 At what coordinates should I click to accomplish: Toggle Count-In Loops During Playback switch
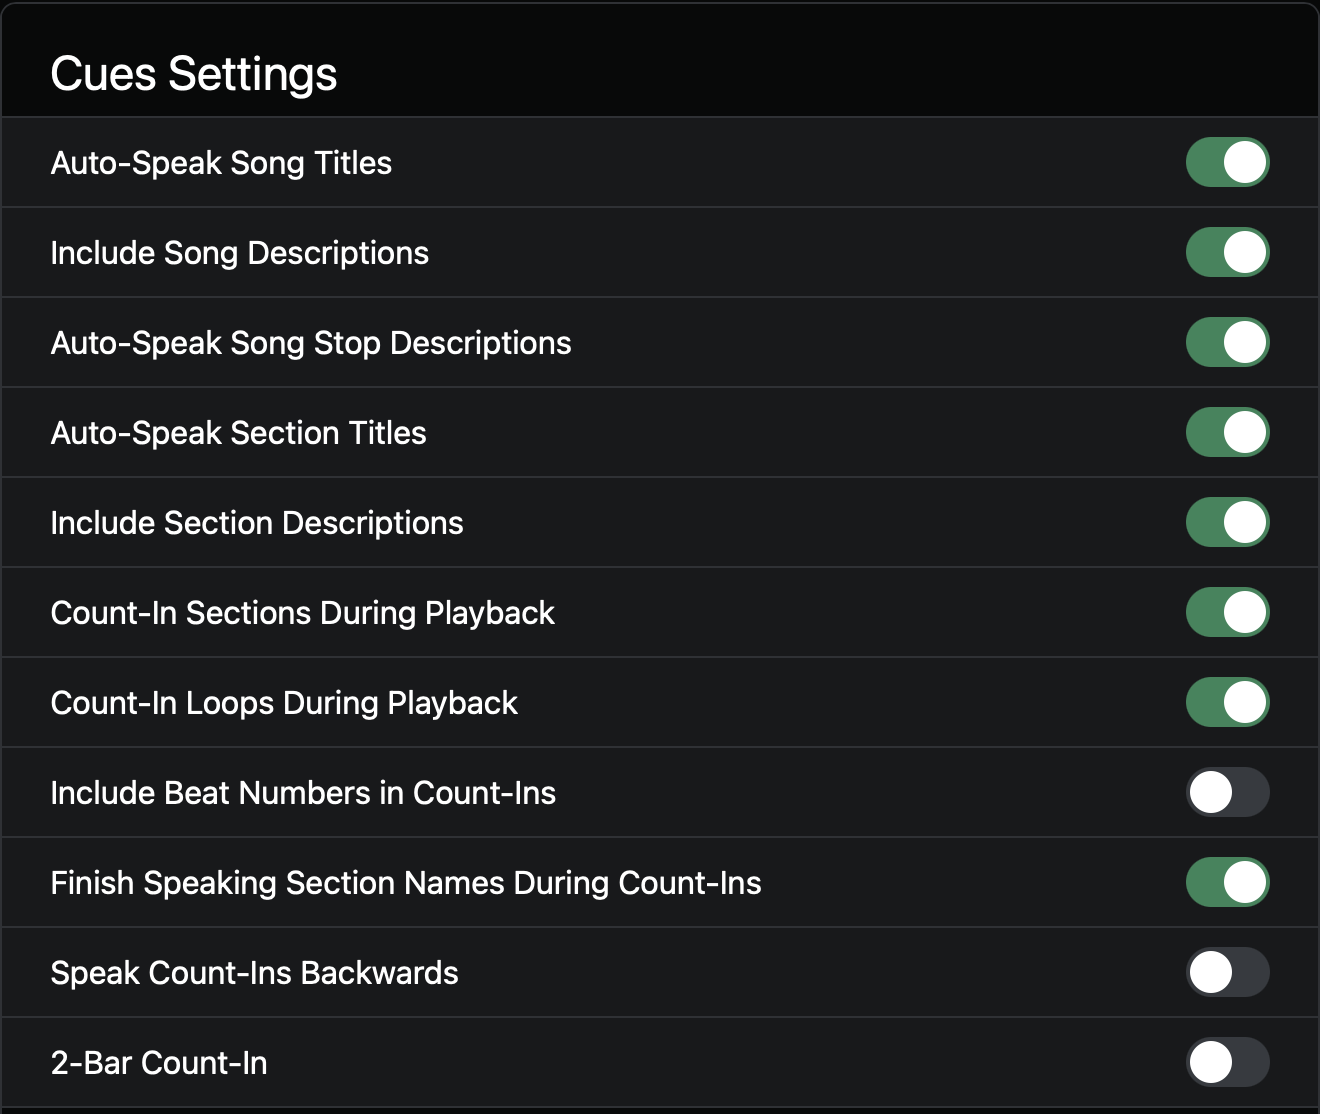tap(1227, 702)
